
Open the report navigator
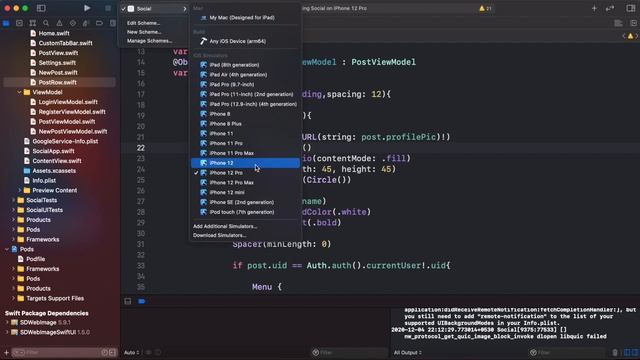click(113, 23)
